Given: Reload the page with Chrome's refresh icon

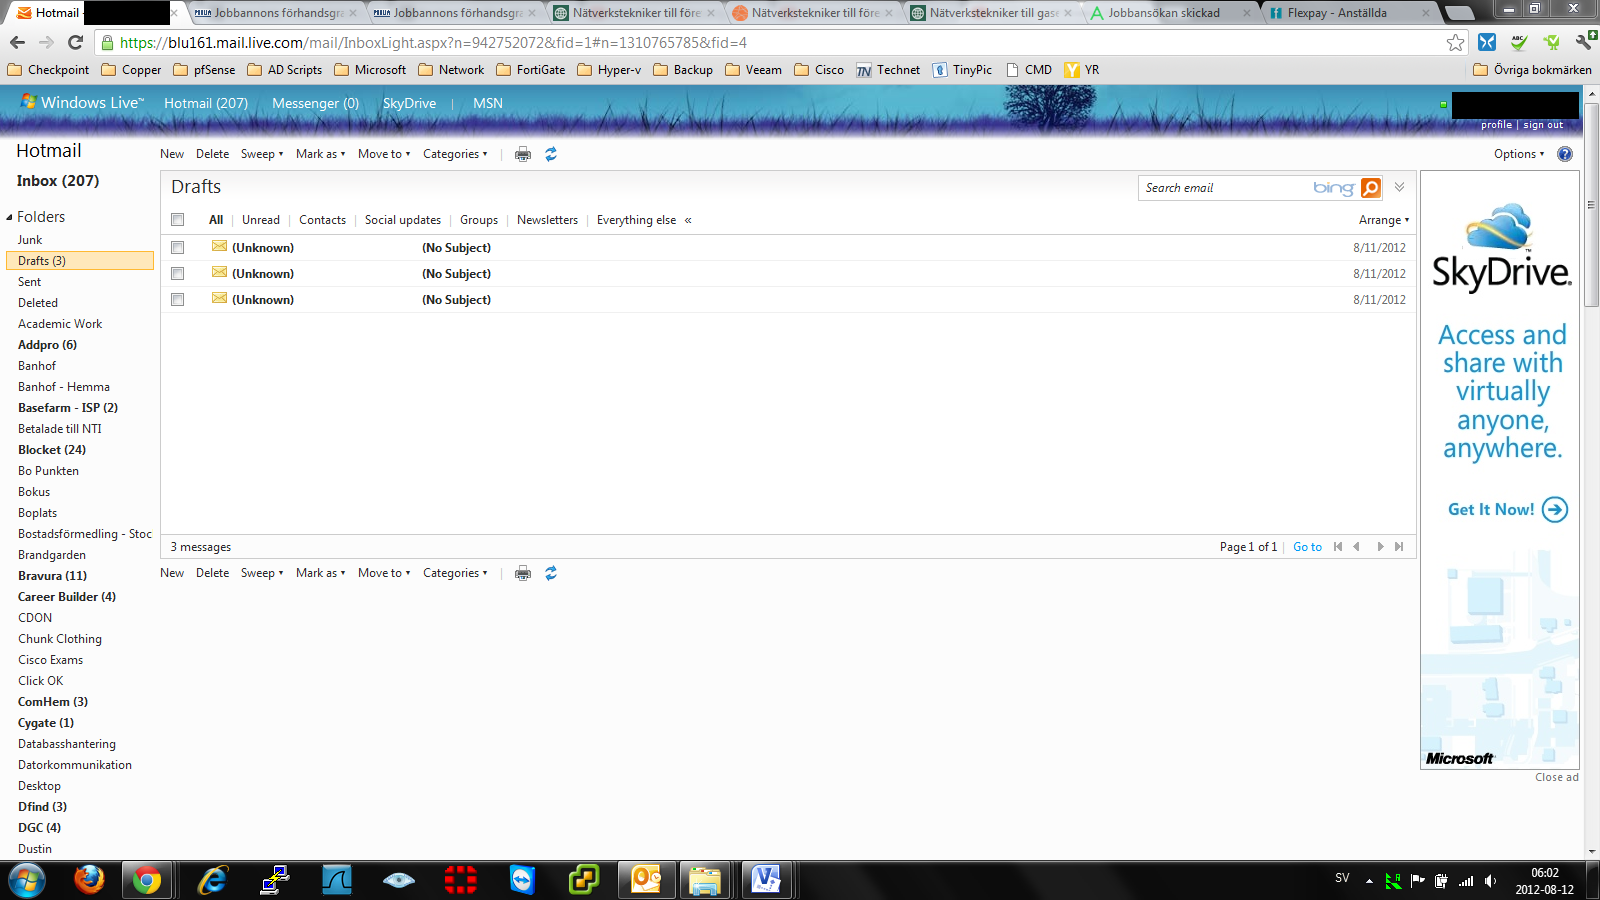Looking at the screenshot, I should click(x=75, y=43).
